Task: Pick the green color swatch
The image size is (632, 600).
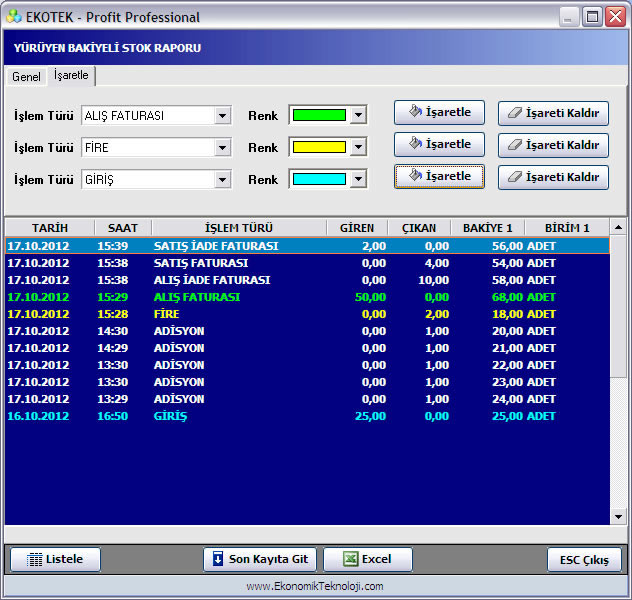Action: 319,115
